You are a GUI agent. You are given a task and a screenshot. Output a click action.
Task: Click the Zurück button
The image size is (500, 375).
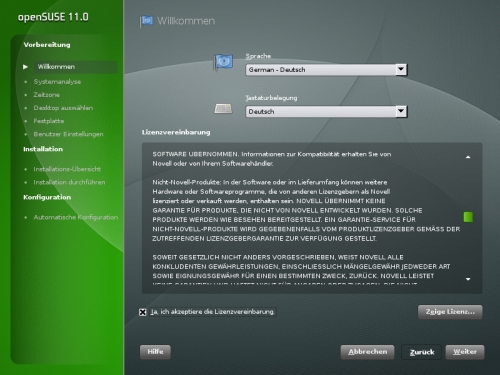pyautogui.click(x=422, y=352)
